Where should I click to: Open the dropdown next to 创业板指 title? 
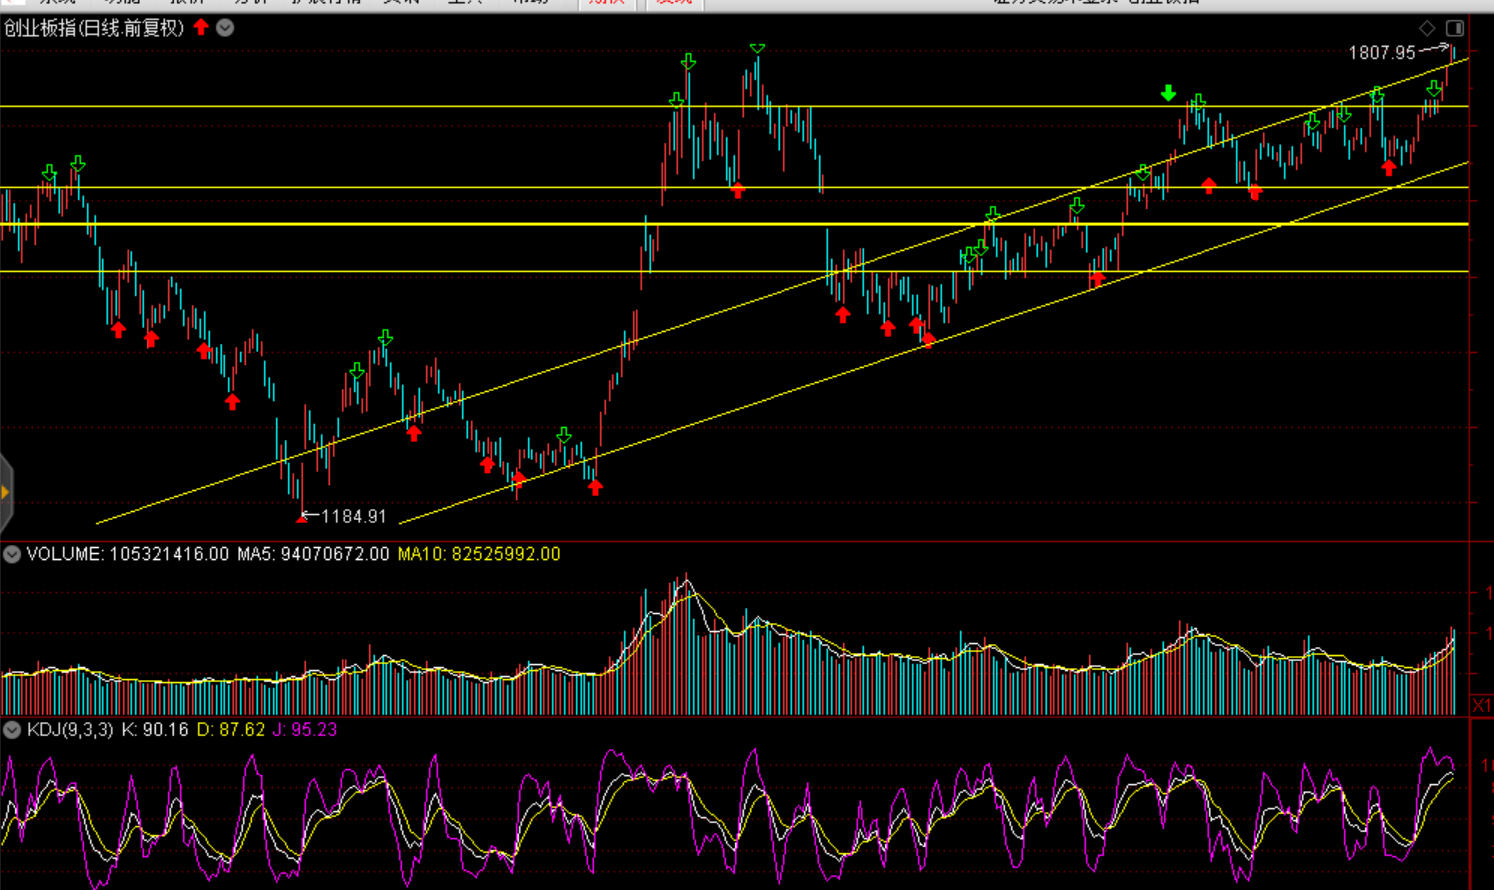click(226, 28)
